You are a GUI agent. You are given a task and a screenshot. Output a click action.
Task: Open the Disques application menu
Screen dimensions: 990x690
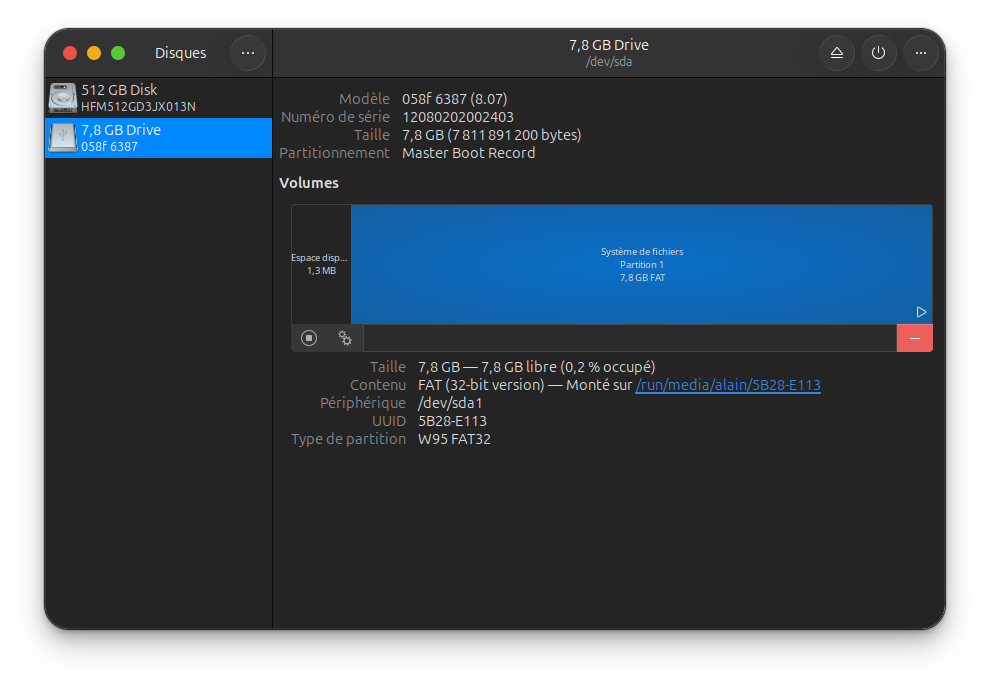tap(248, 53)
